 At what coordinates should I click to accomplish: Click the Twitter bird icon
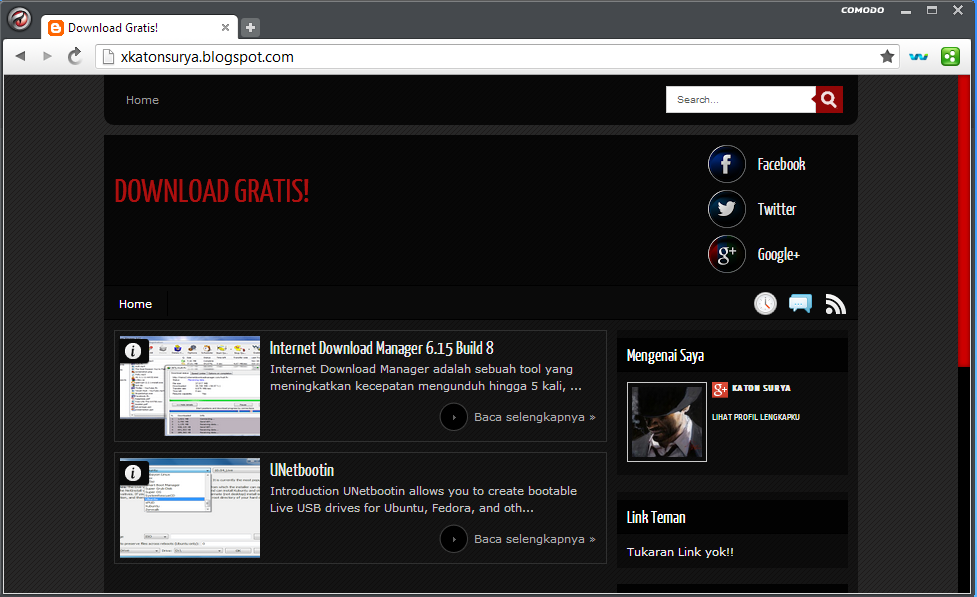[727, 209]
